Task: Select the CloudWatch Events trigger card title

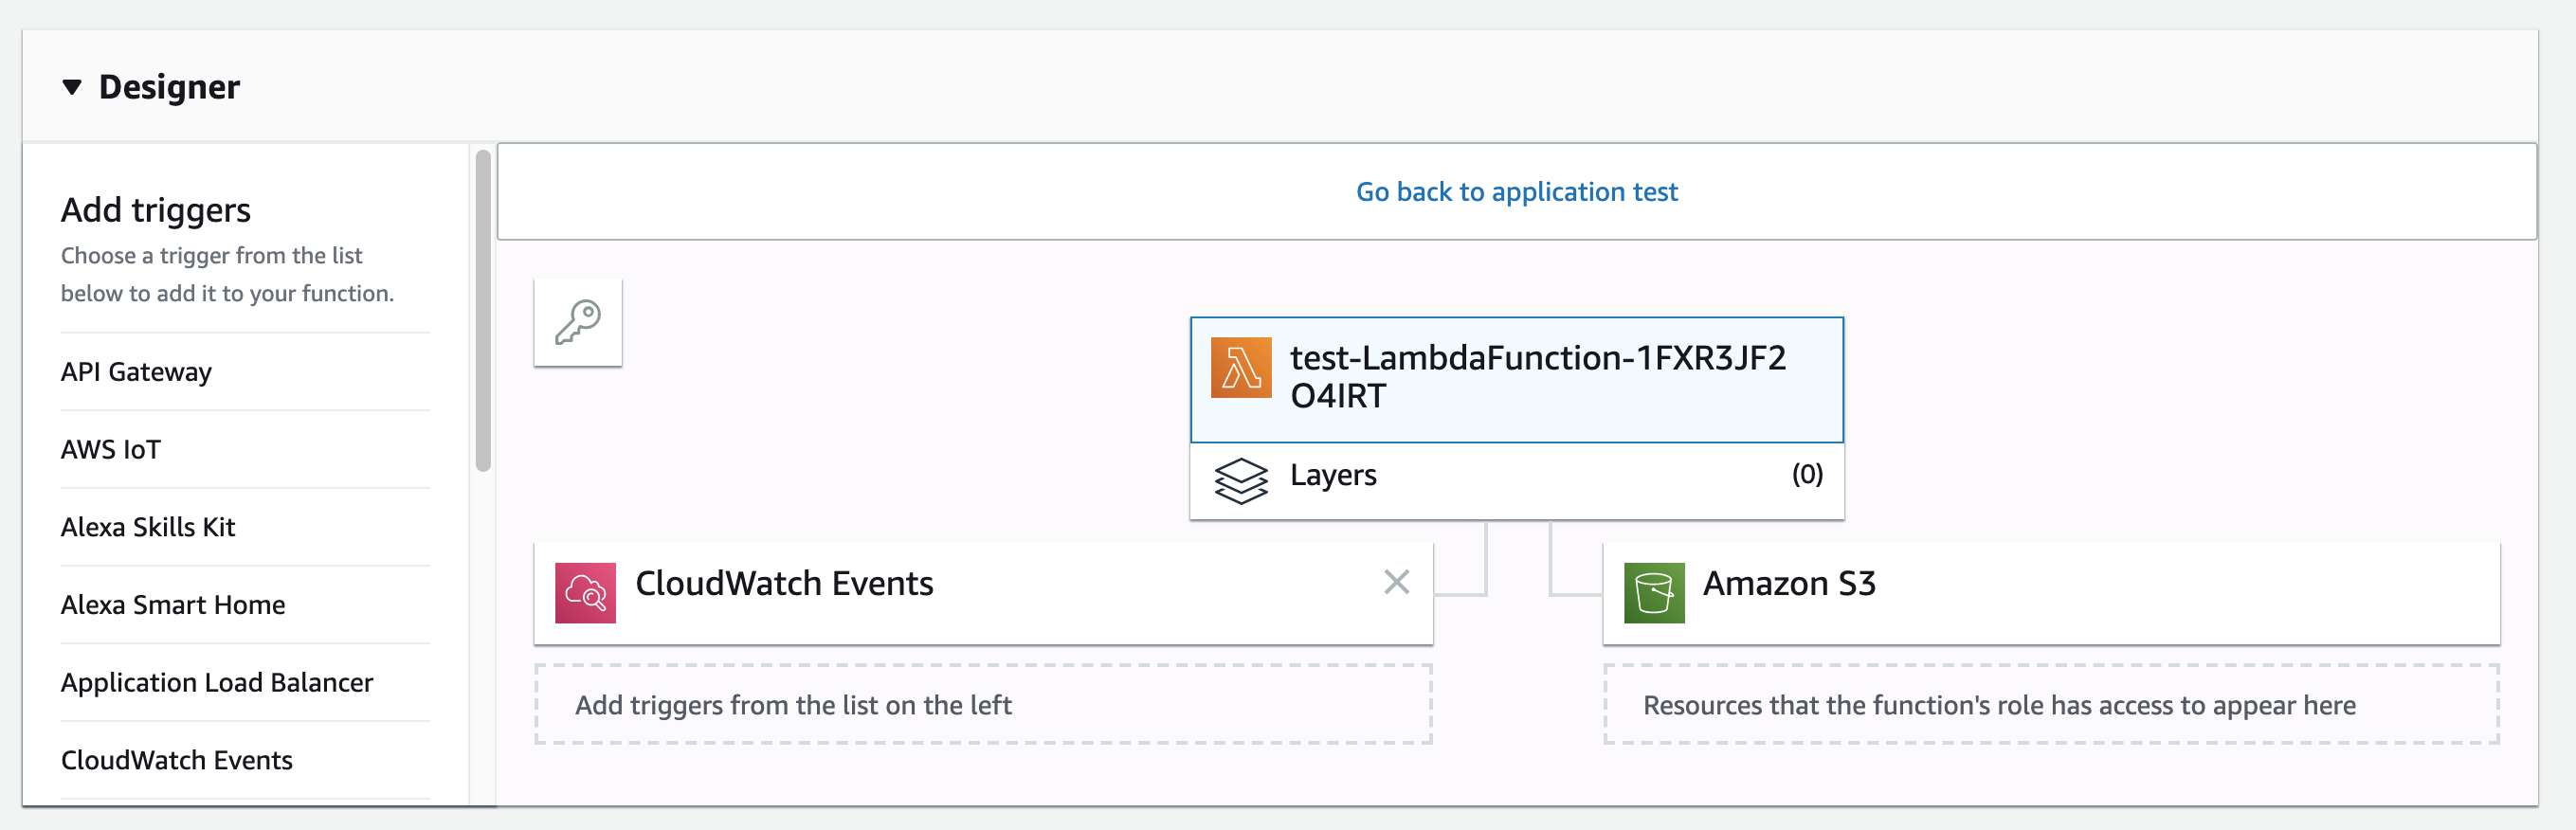Action: point(784,583)
